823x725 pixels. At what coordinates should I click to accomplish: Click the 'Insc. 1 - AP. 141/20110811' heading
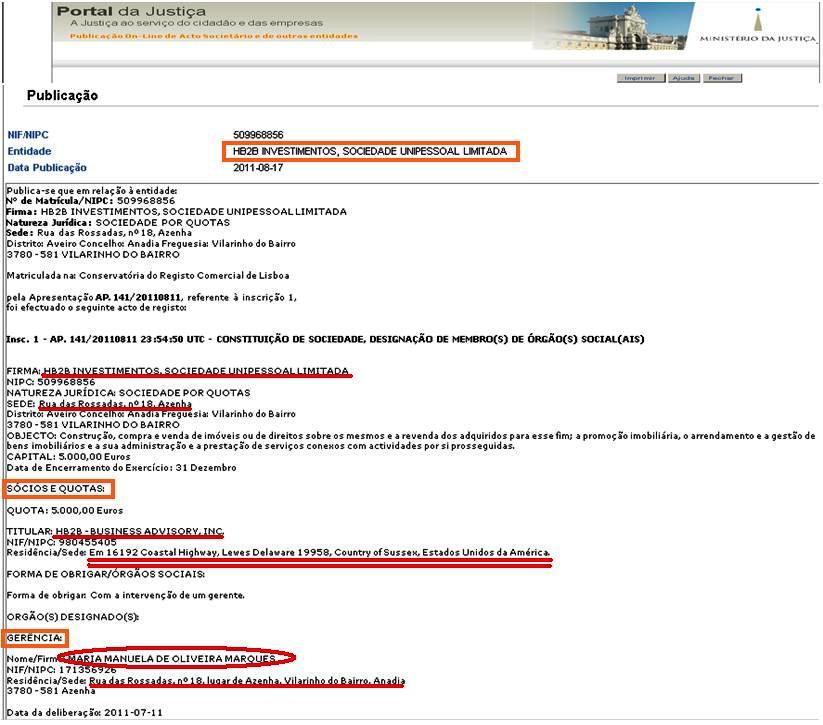pos(325,339)
